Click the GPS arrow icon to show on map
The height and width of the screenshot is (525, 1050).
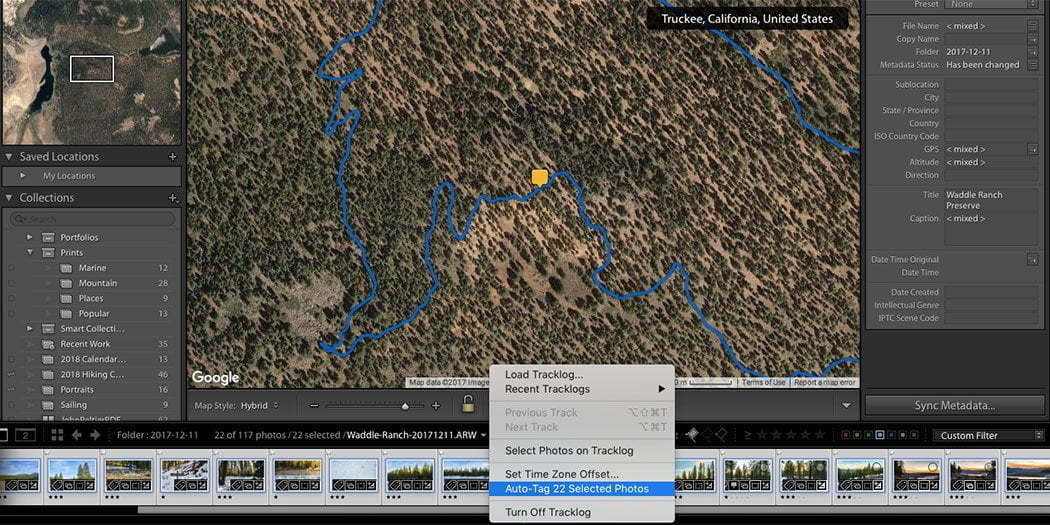[1033, 149]
